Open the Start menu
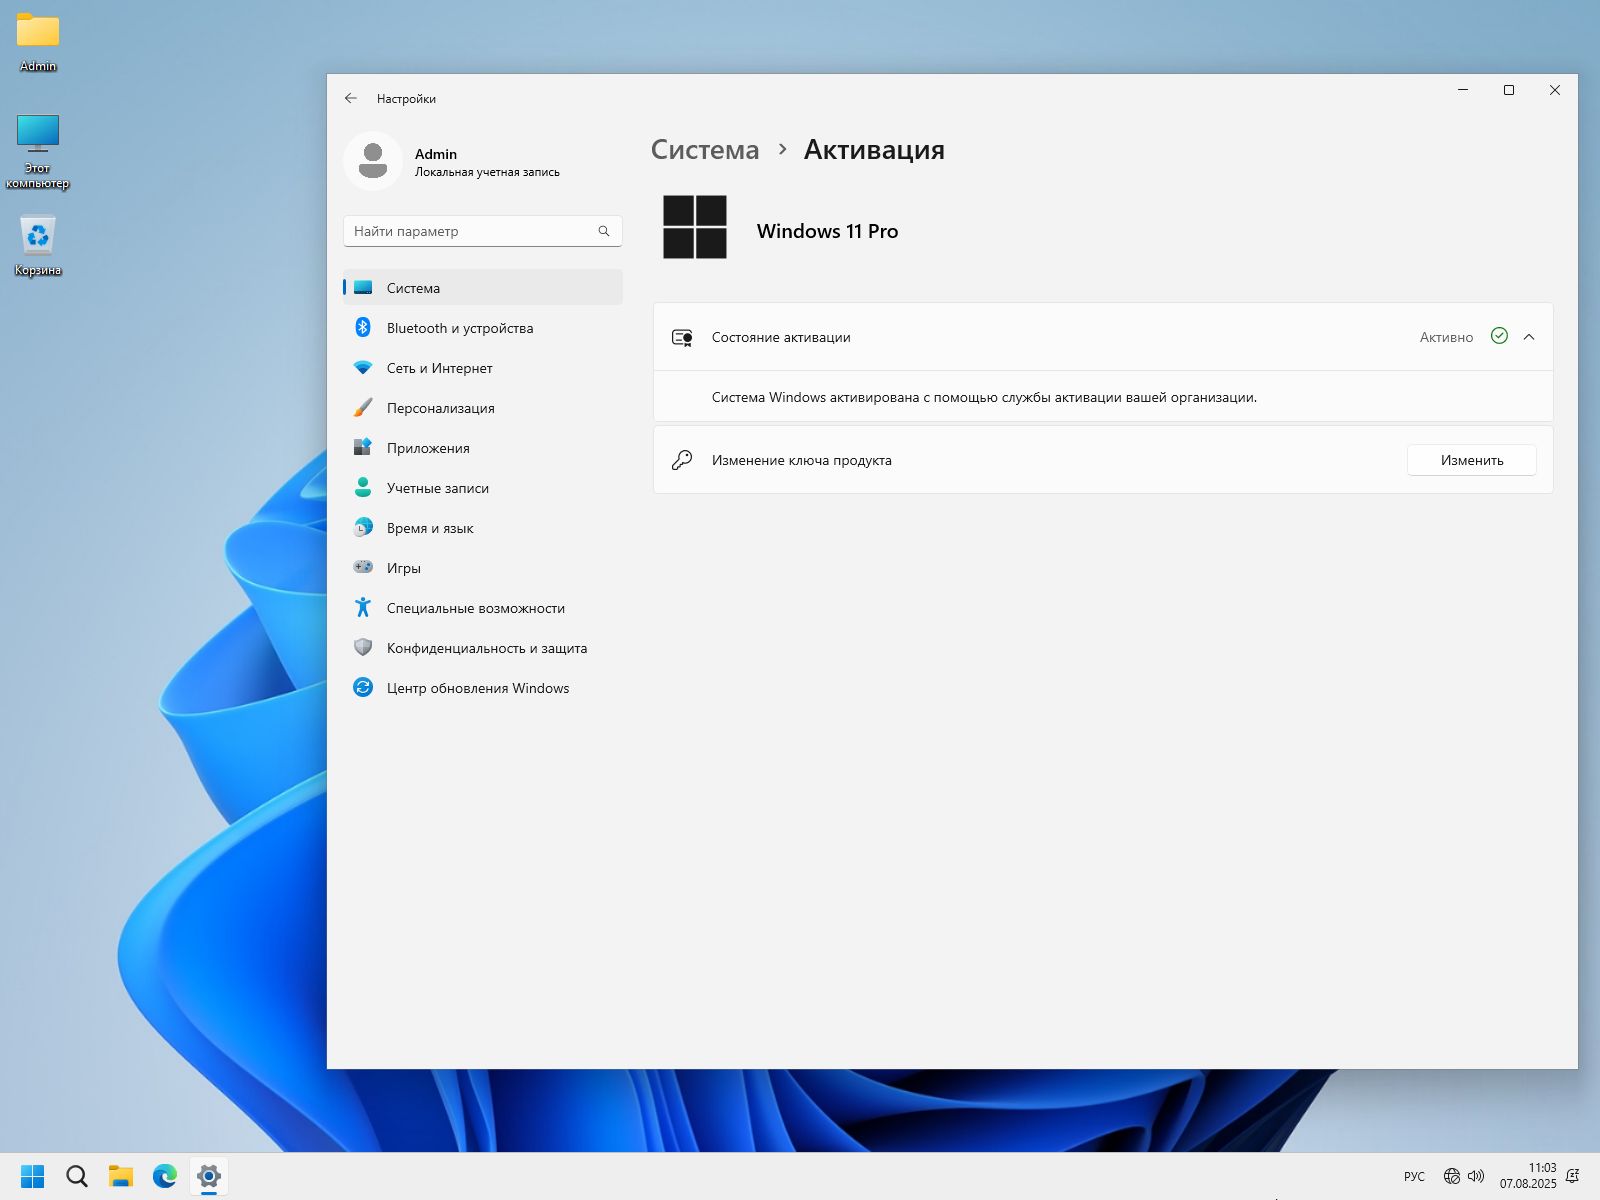Viewport: 1600px width, 1200px height. (33, 1176)
